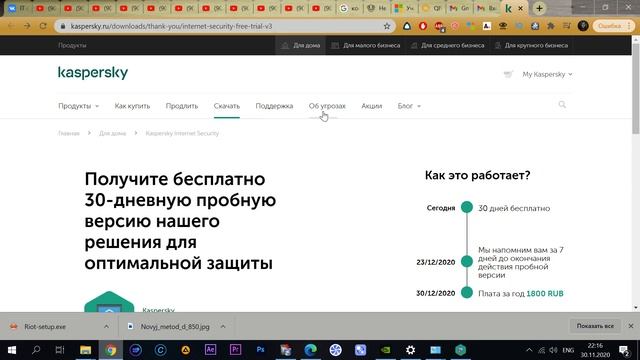Open Task View in the taskbar

pos(60,350)
